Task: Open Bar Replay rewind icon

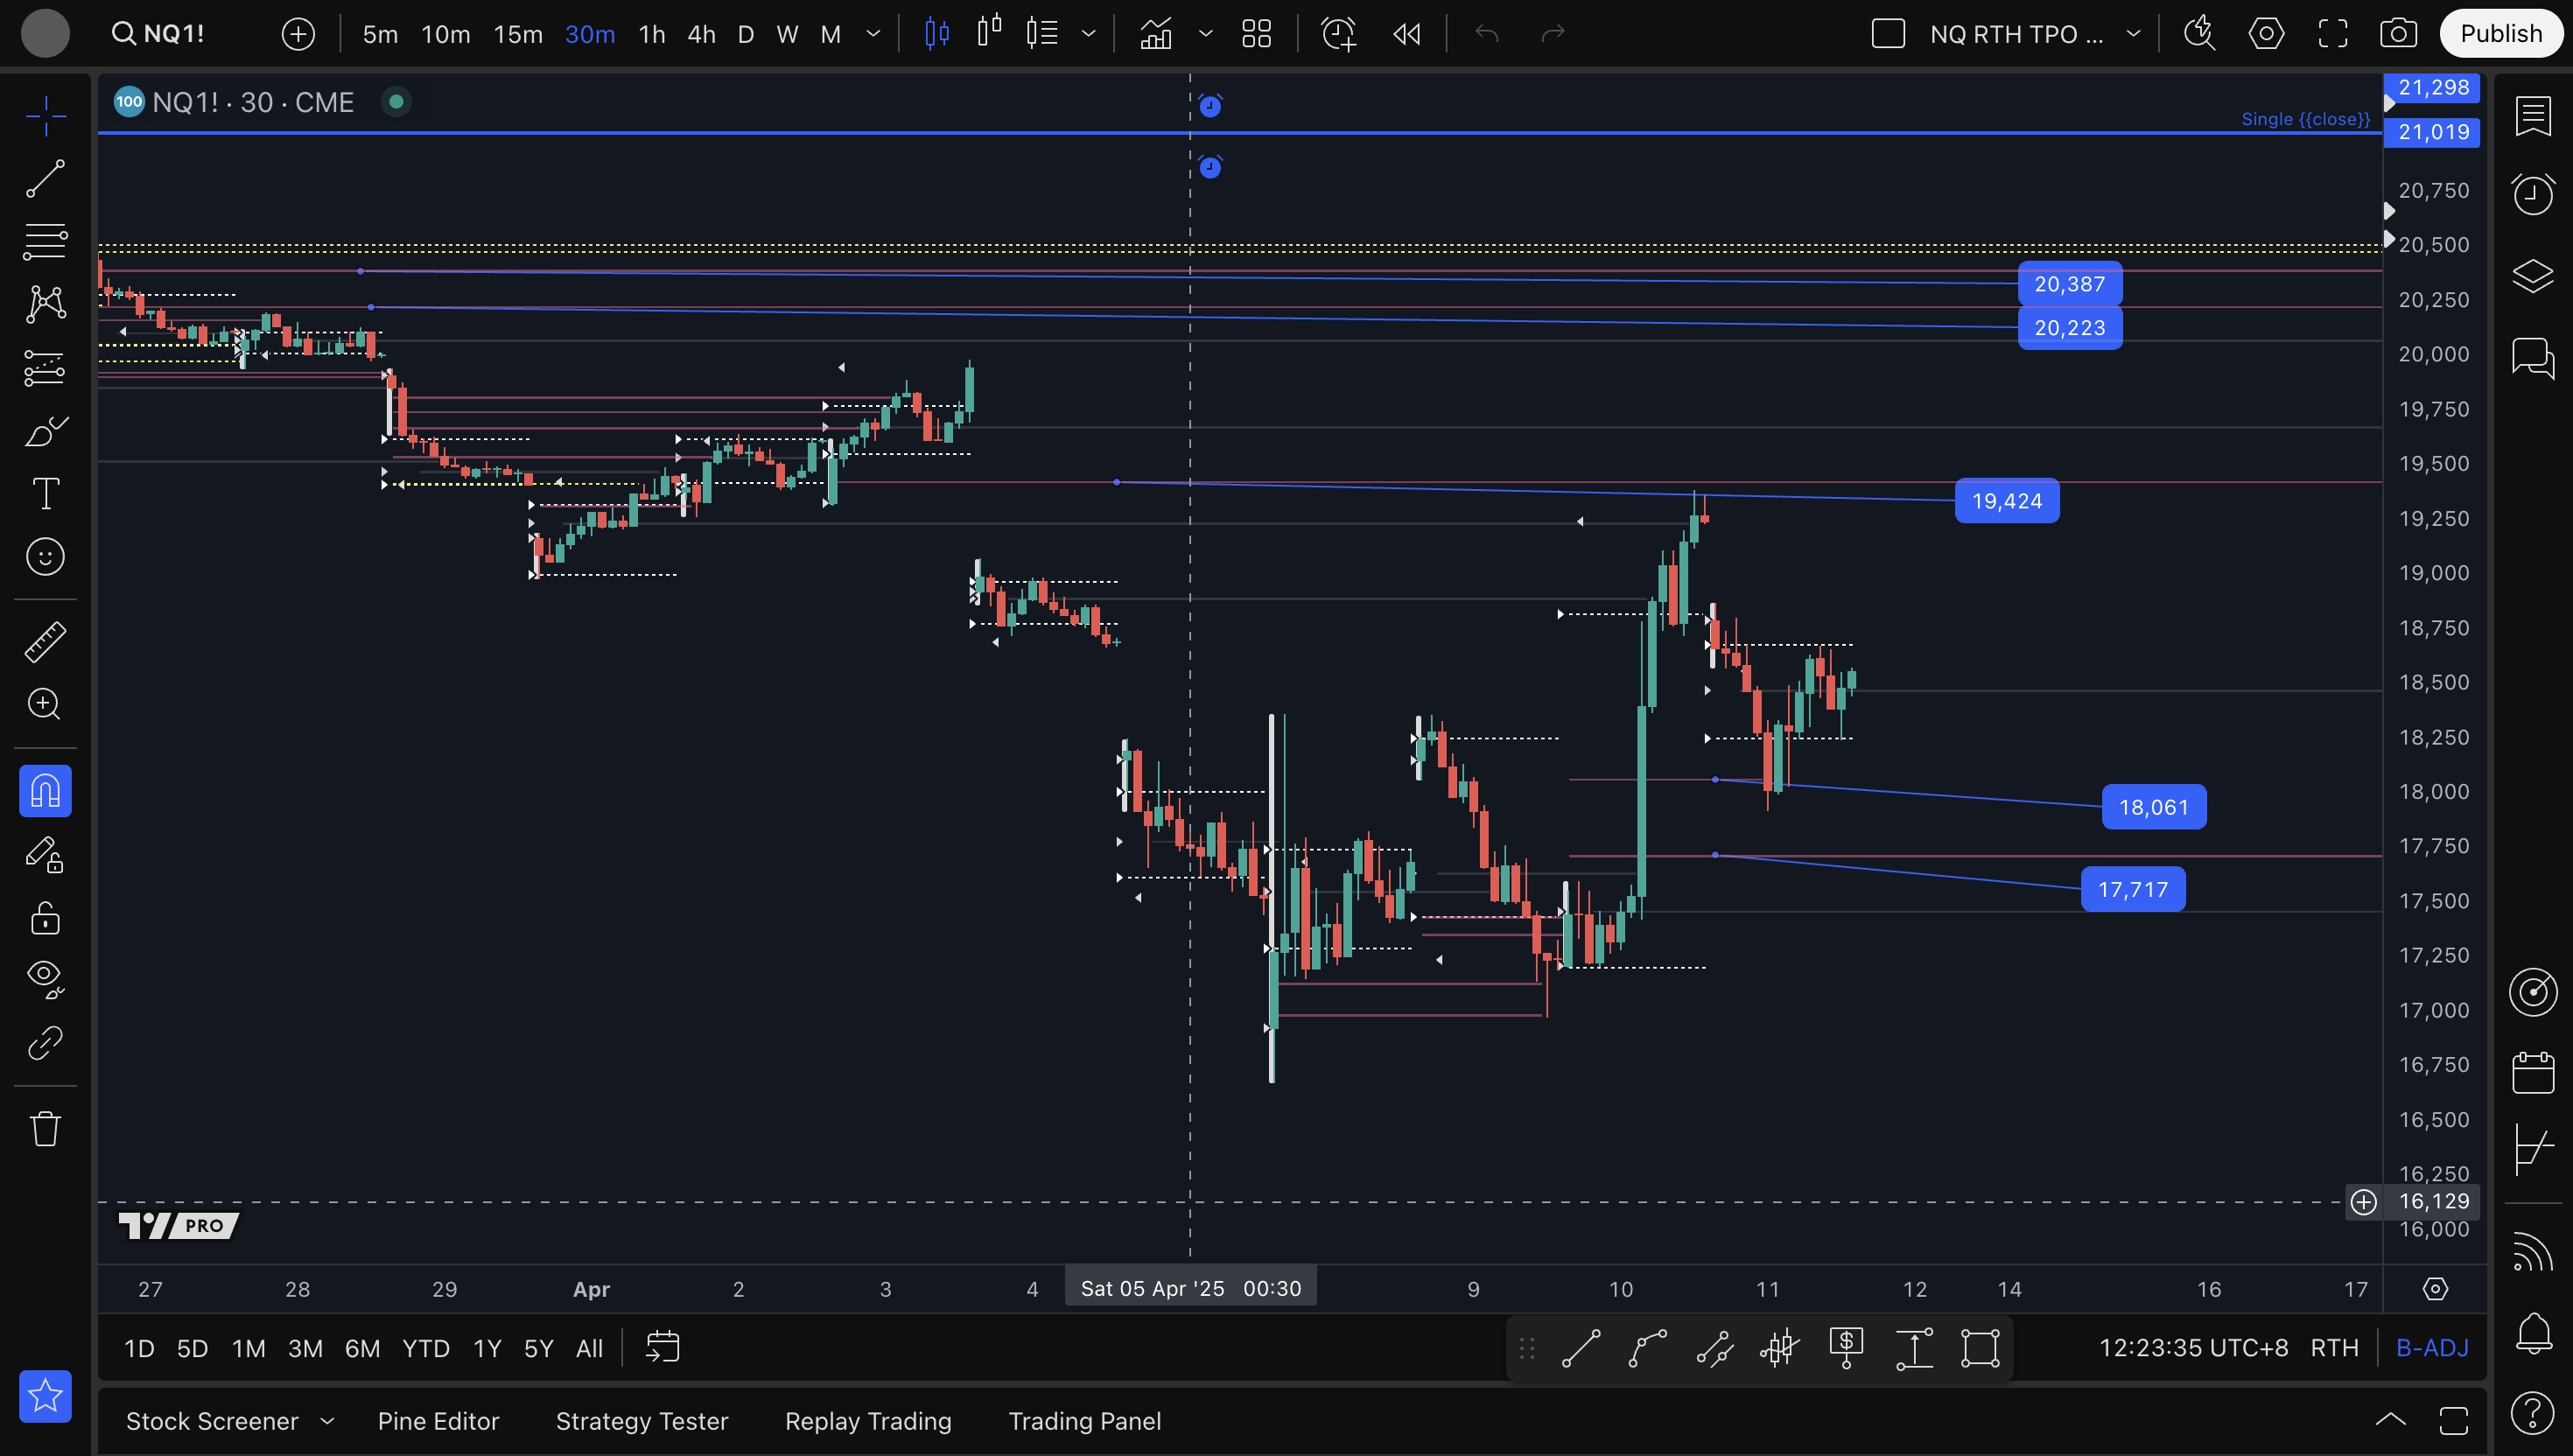Action: (1407, 34)
